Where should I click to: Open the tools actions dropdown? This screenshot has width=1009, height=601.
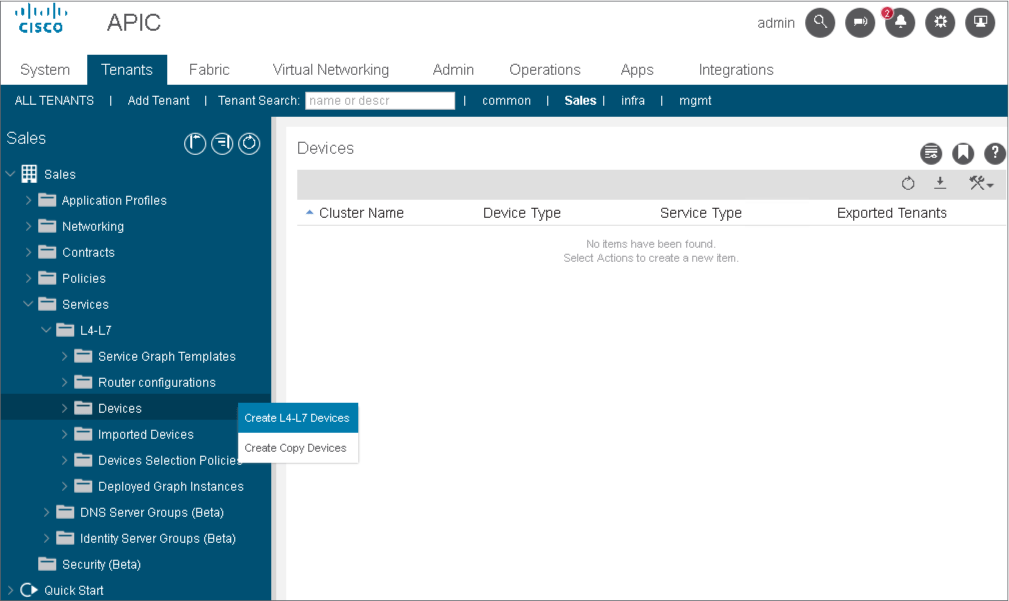[x=980, y=183]
